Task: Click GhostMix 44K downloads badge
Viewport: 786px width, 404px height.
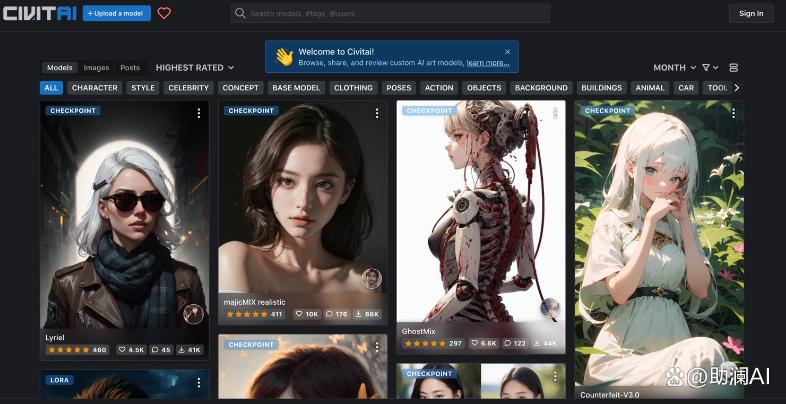Action: click(x=545, y=343)
